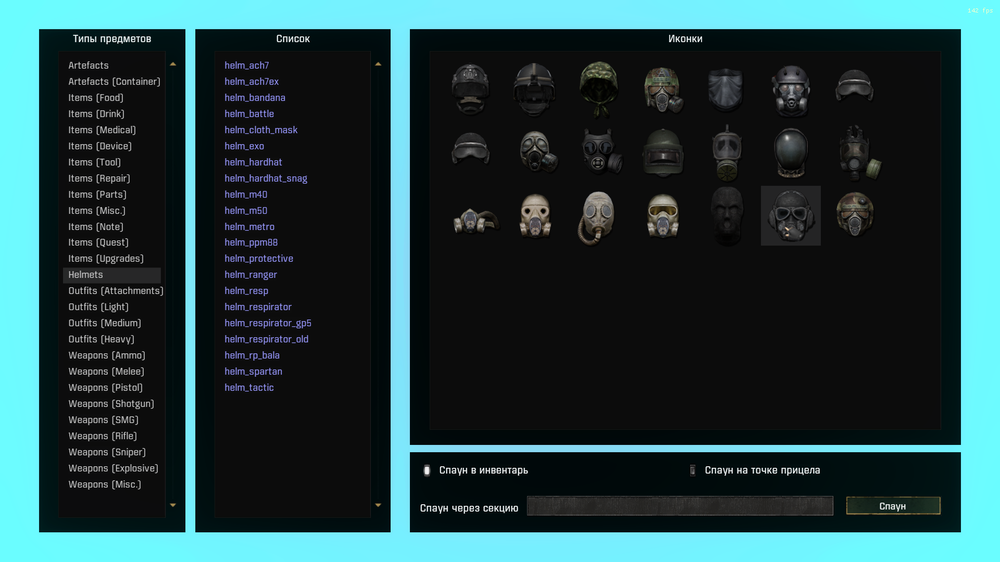1000x562 pixels.
Task: Choose the black M50 gas mask icon
Action: pyautogui.click(x=601, y=152)
